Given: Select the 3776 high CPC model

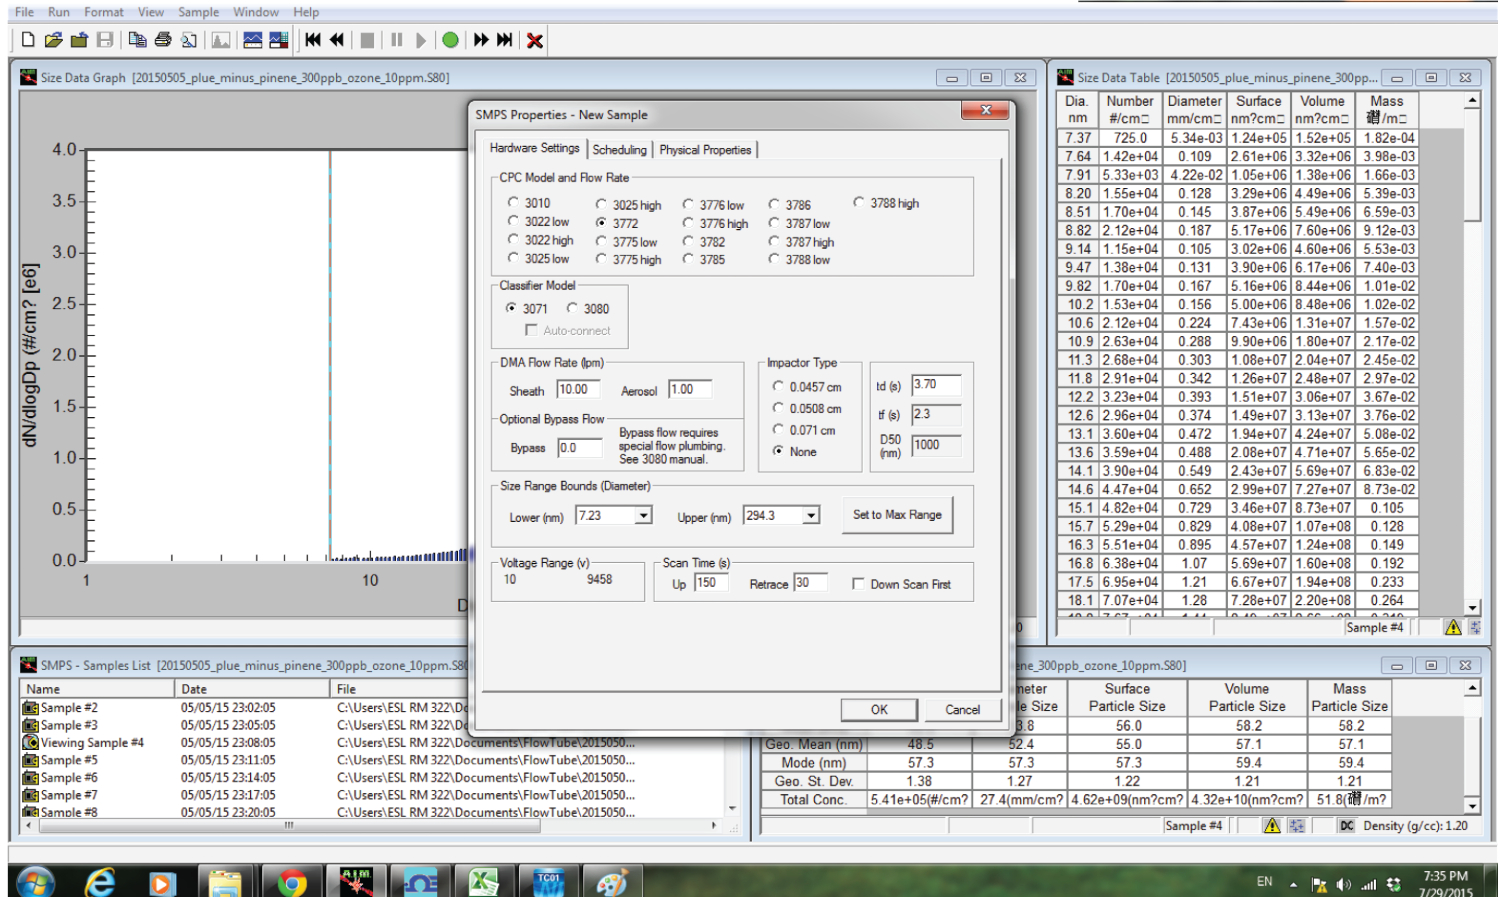Looking at the screenshot, I should [688, 224].
